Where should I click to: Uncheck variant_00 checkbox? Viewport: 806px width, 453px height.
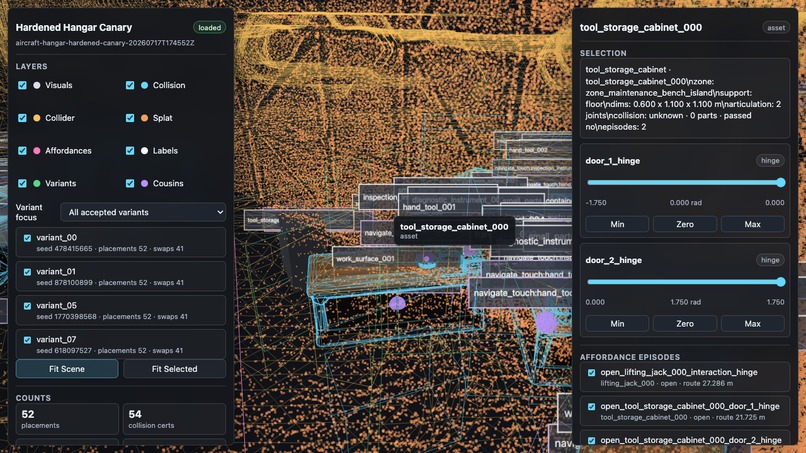tap(27, 238)
